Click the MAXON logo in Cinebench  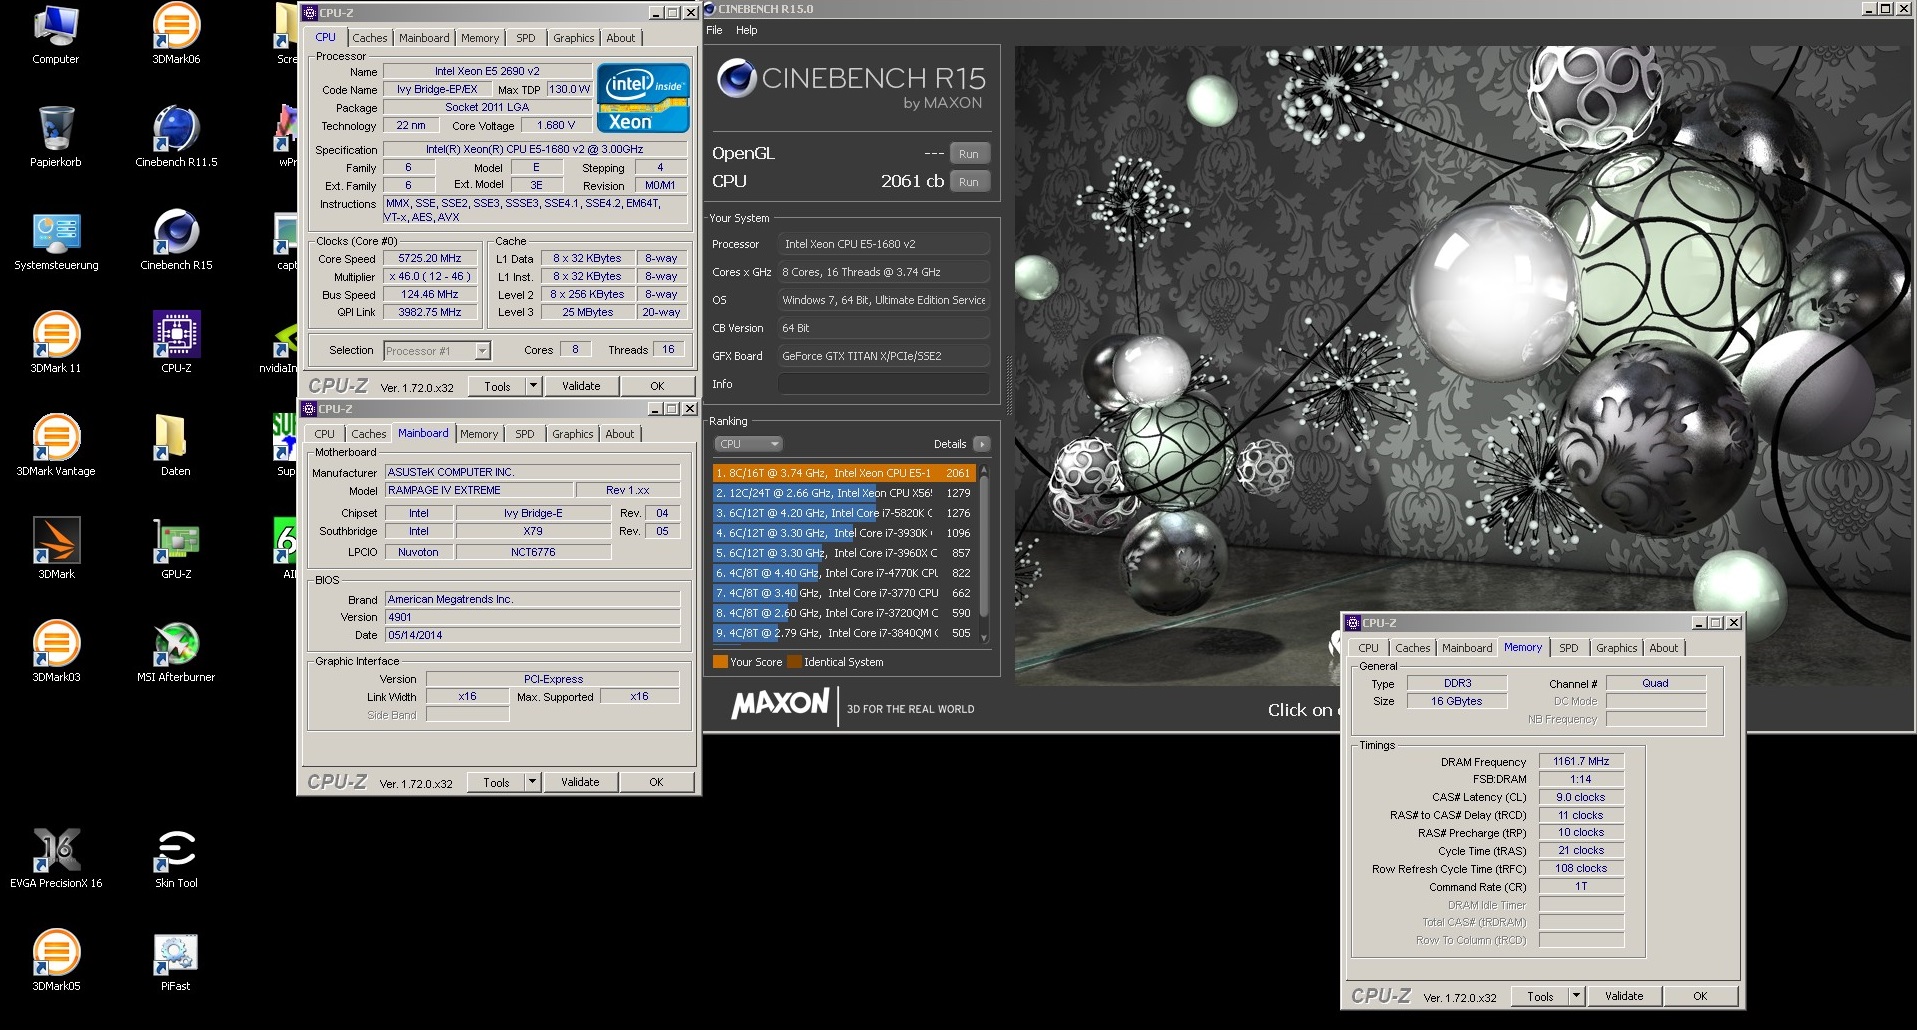point(780,704)
